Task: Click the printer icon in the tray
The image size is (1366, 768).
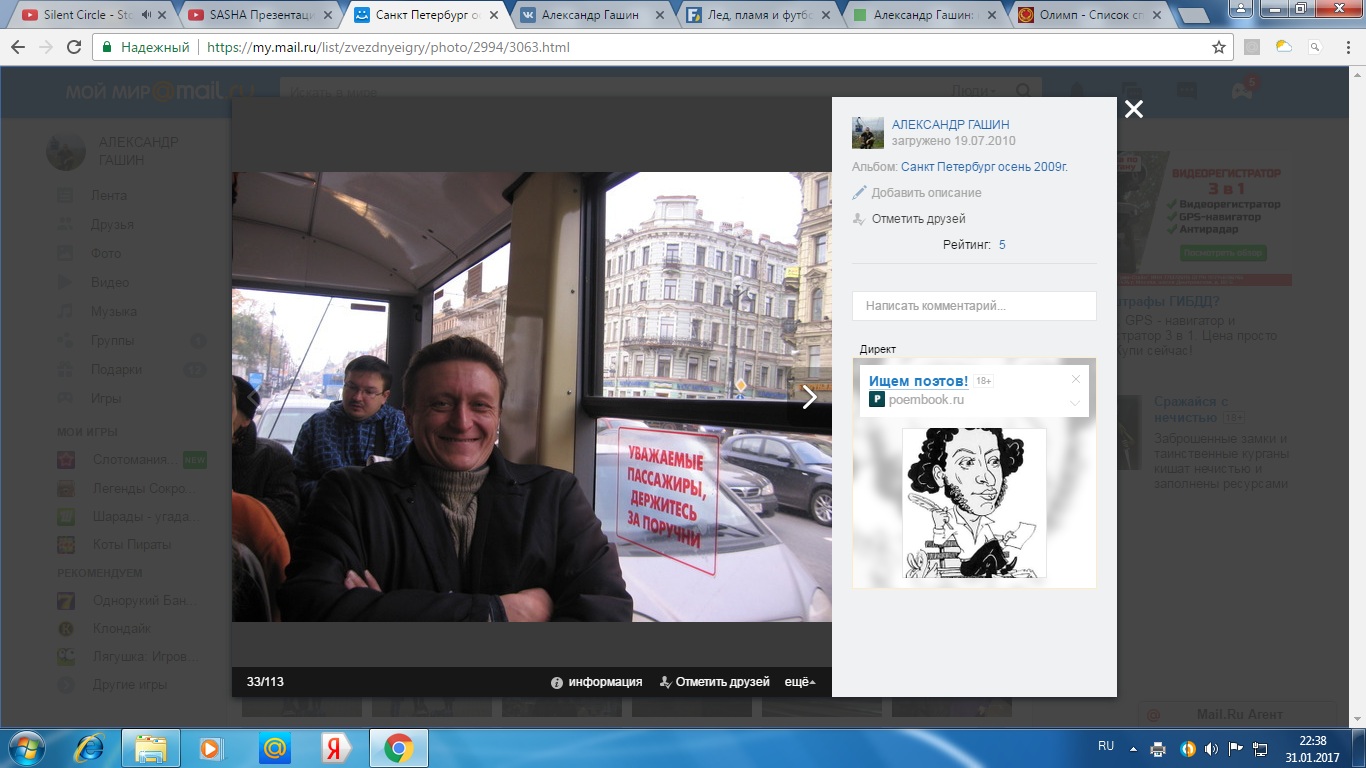Action: pyautogui.click(x=1158, y=748)
